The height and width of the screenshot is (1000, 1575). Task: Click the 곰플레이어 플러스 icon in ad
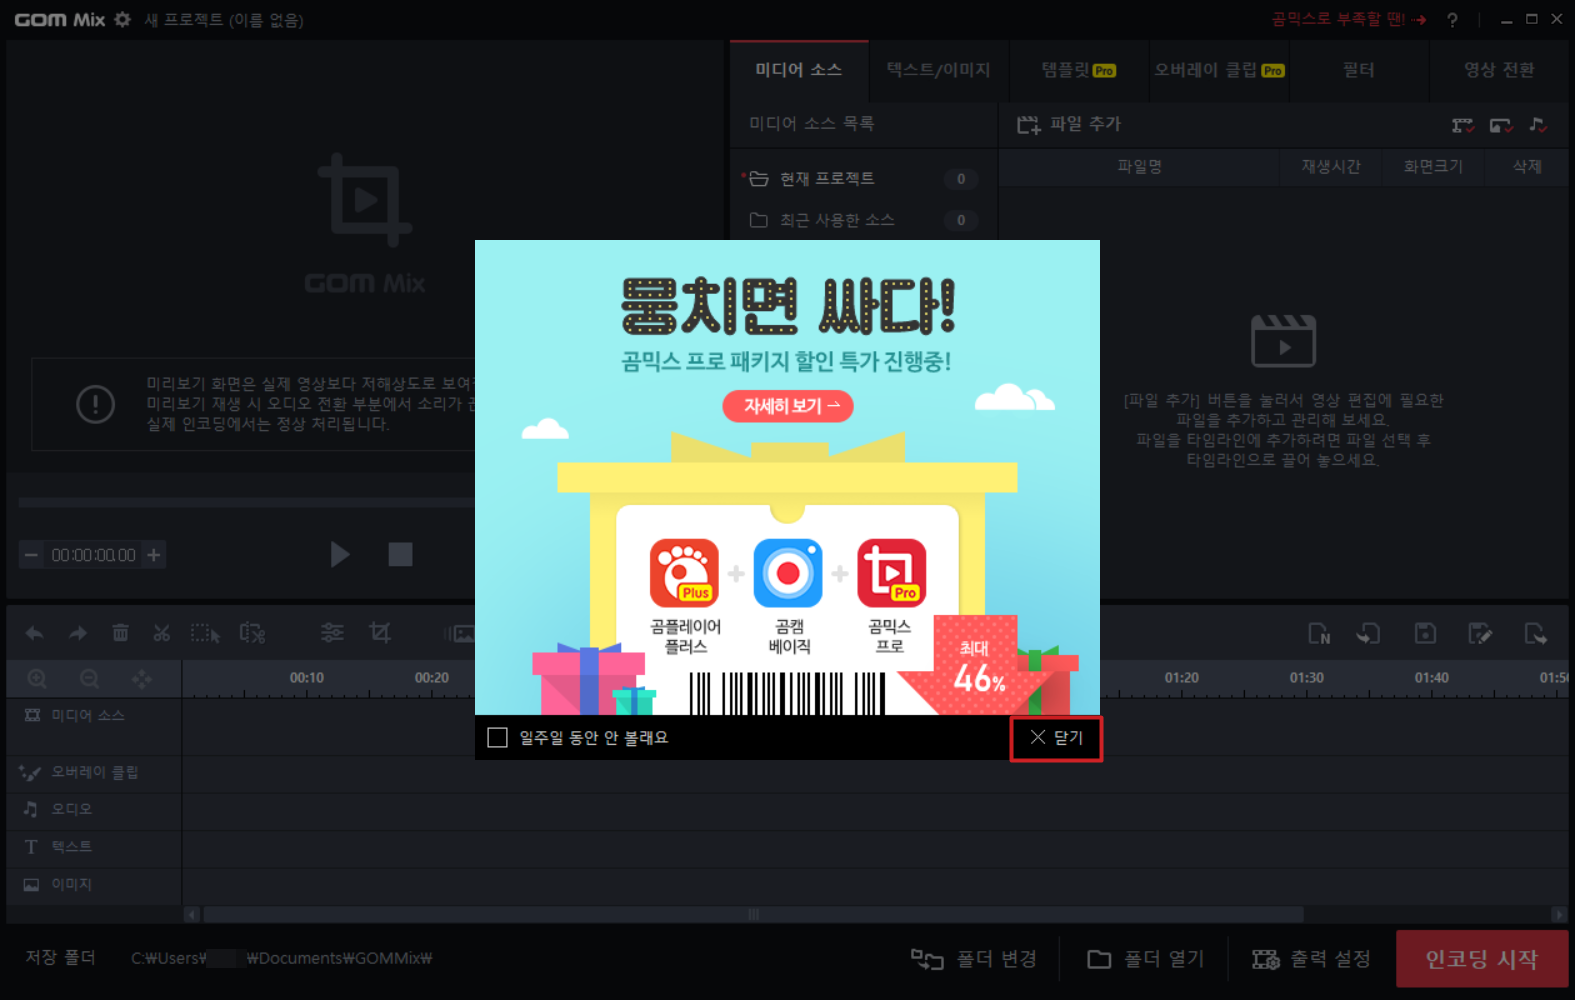click(684, 573)
